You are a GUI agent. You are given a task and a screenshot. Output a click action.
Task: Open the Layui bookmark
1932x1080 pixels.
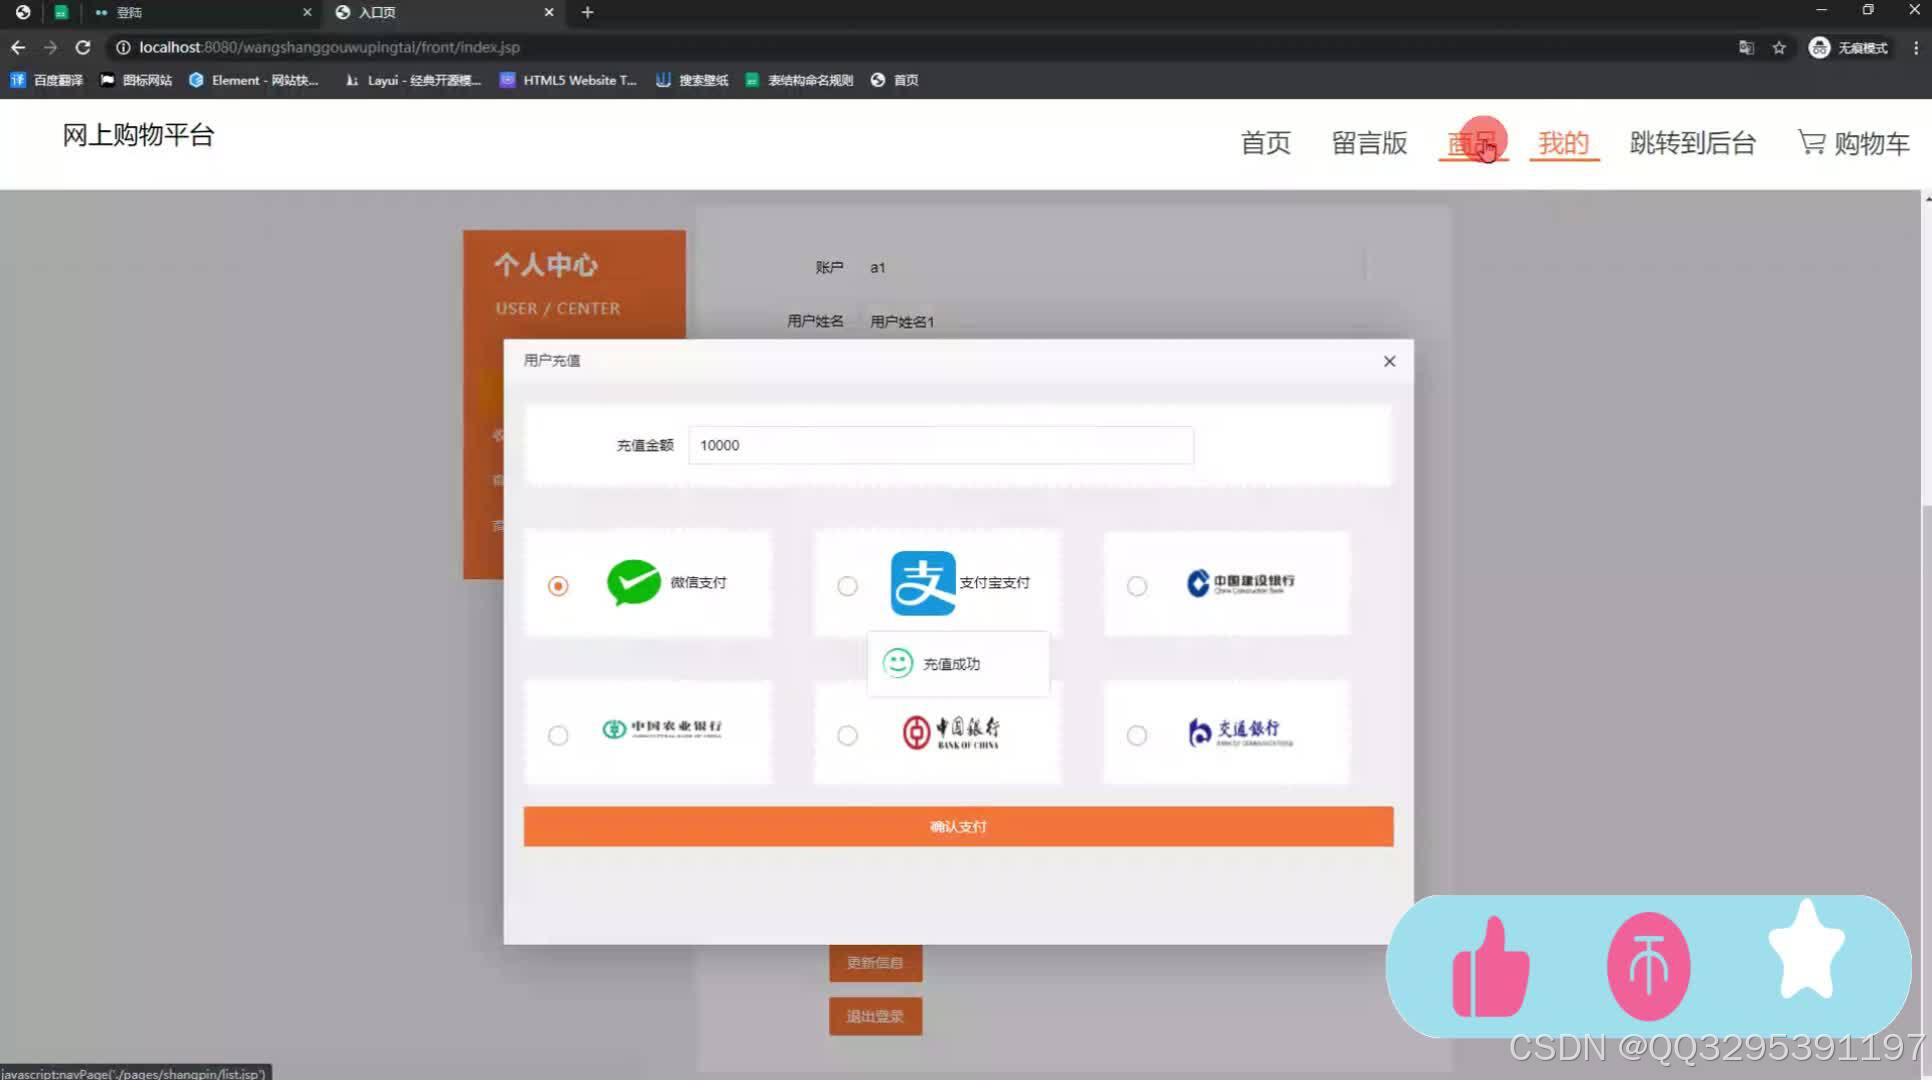tap(413, 80)
